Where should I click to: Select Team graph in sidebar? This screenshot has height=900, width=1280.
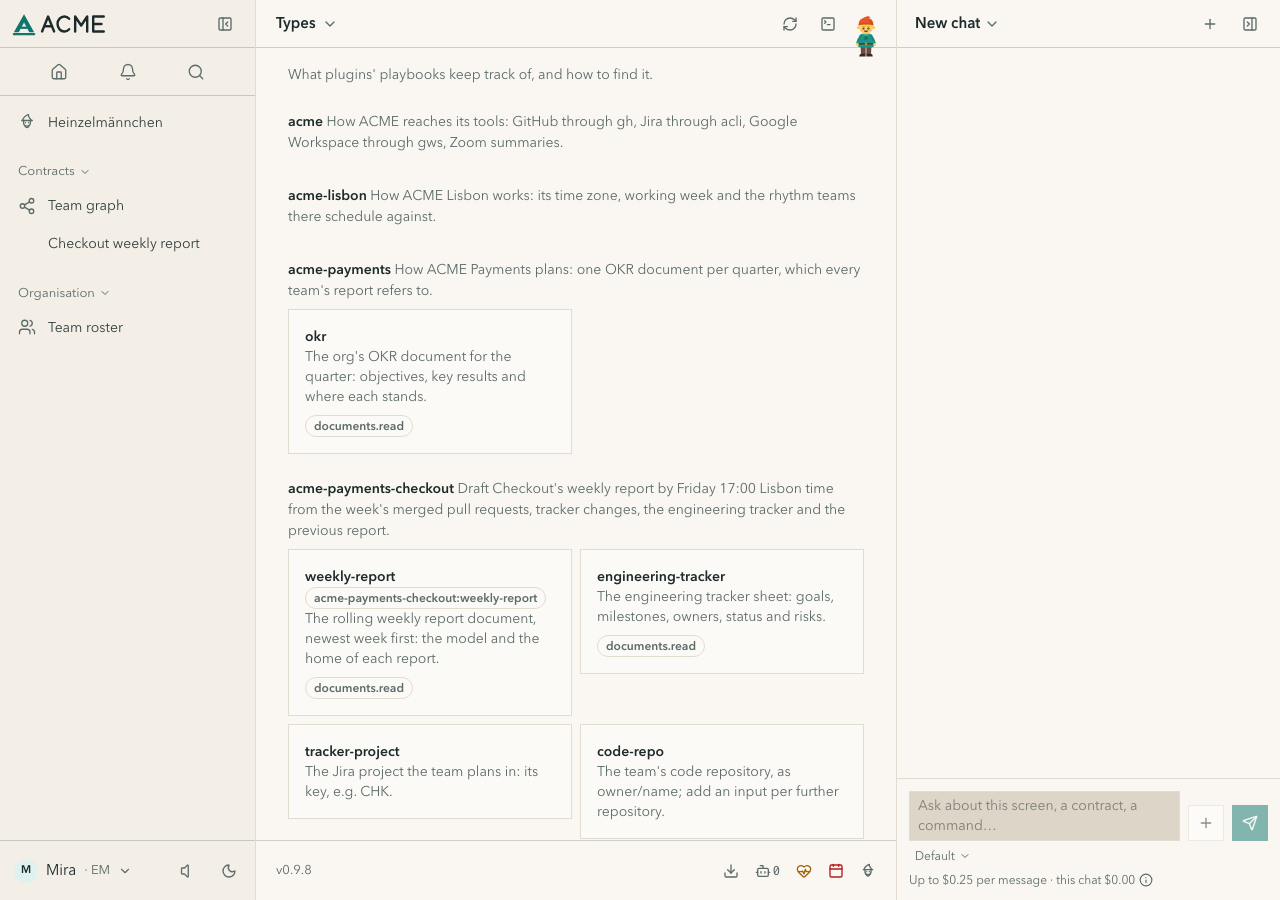pos(128,205)
